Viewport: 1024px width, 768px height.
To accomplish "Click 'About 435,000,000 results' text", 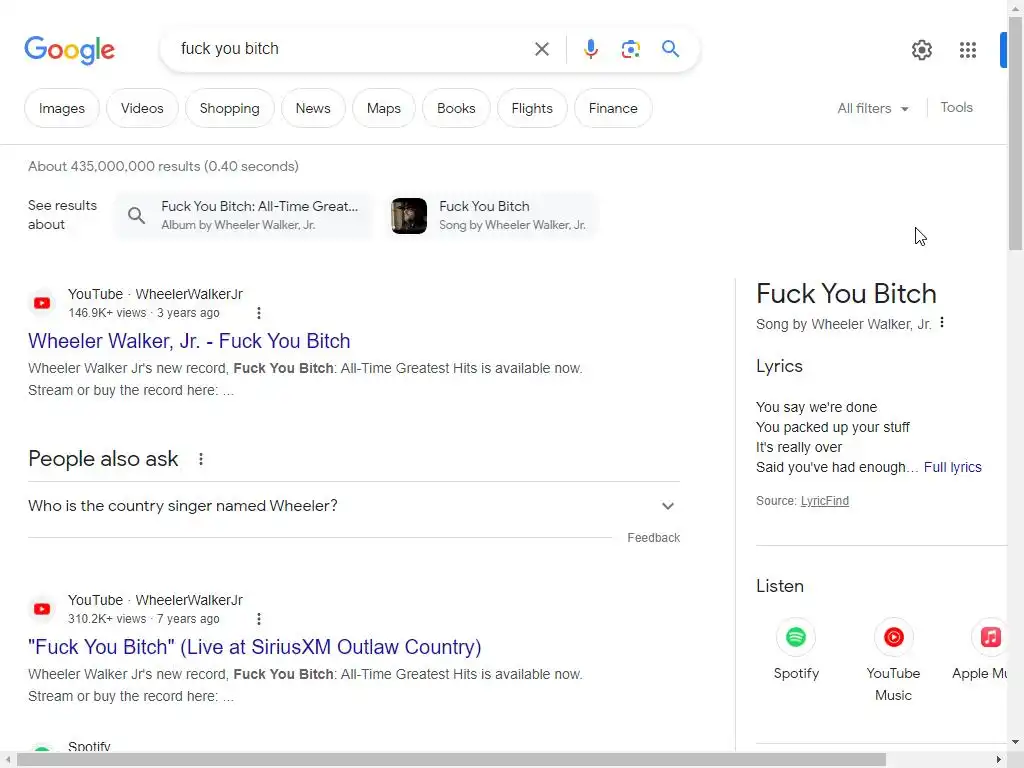I will pyautogui.click(x=163, y=167).
